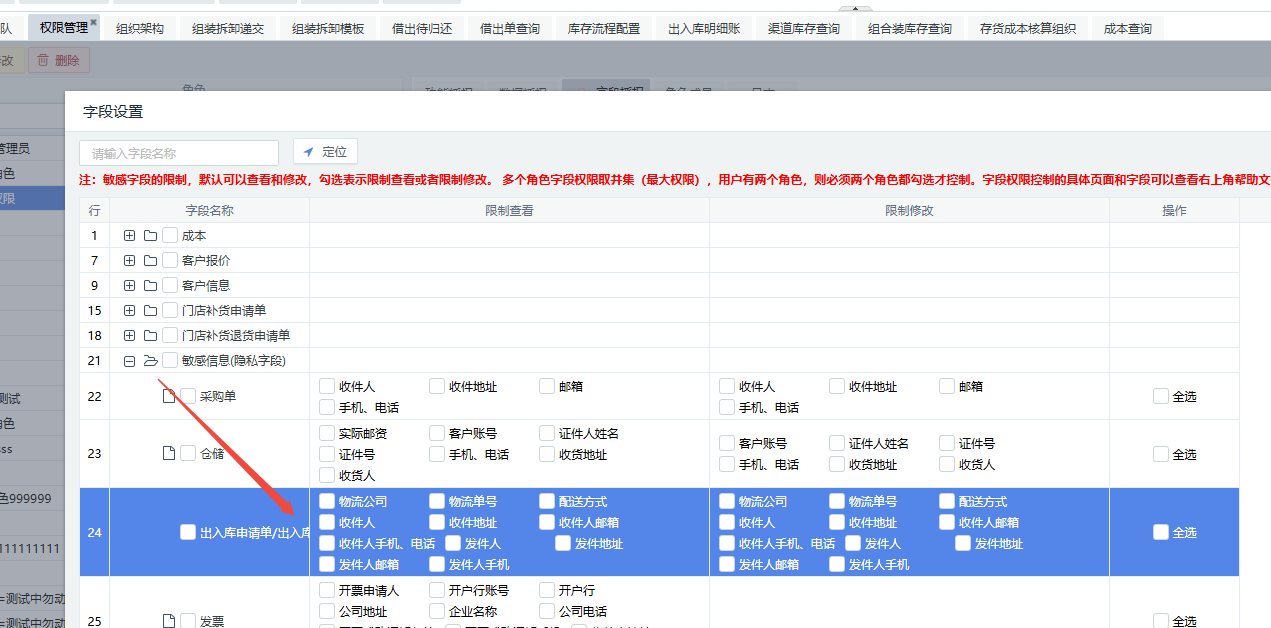
Task: Collapse the 敏感信息(隐私字段) node
Action: (x=129, y=361)
